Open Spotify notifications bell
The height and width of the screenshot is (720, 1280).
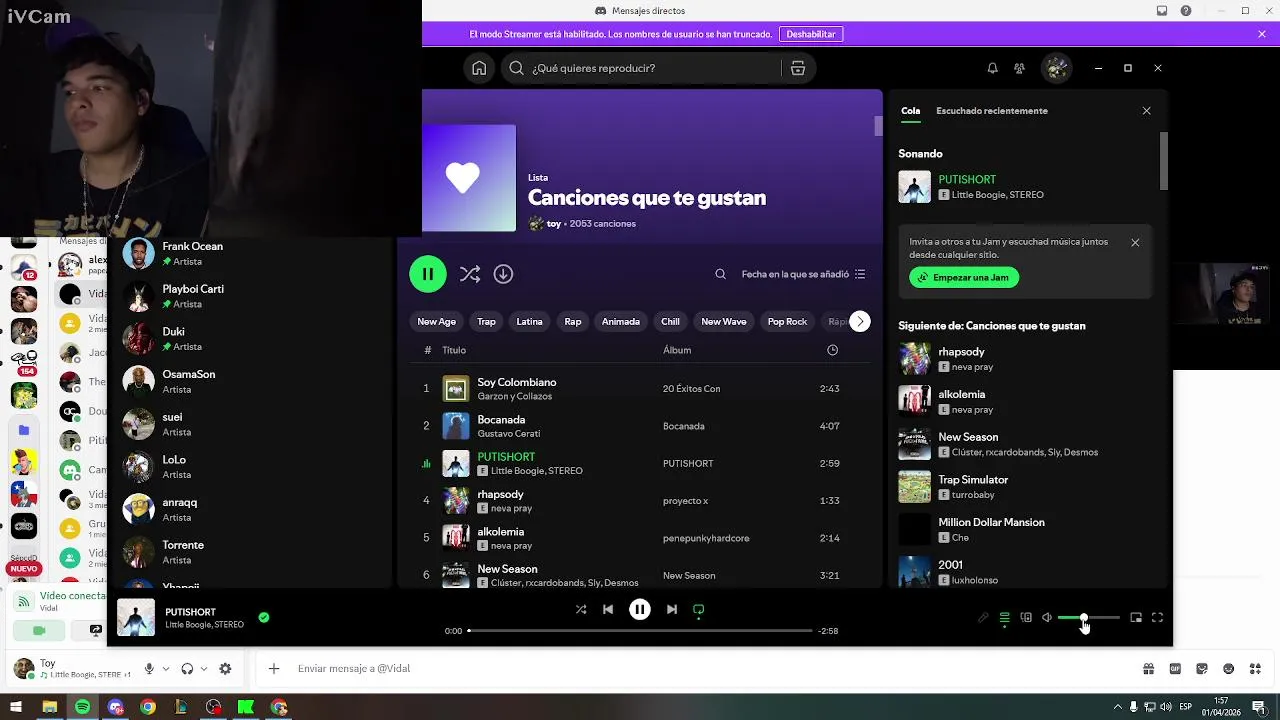(x=992, y=68)
